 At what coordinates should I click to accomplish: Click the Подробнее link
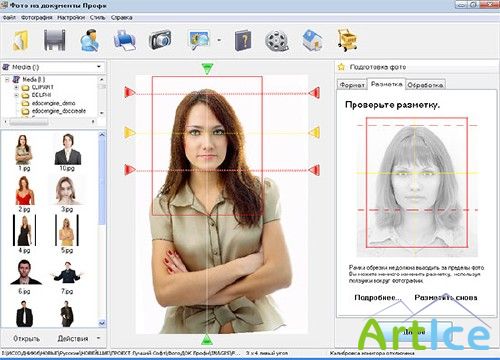click(378, 298)
